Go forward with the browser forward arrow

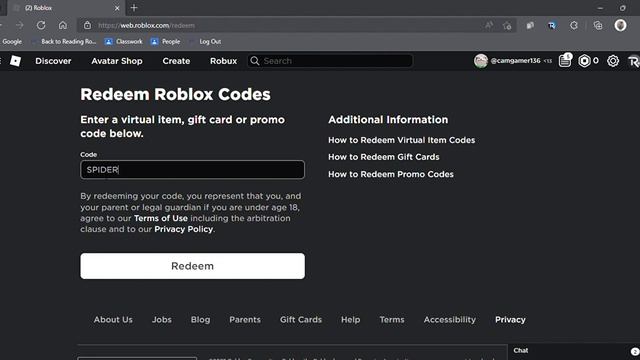tap(20, 25)
